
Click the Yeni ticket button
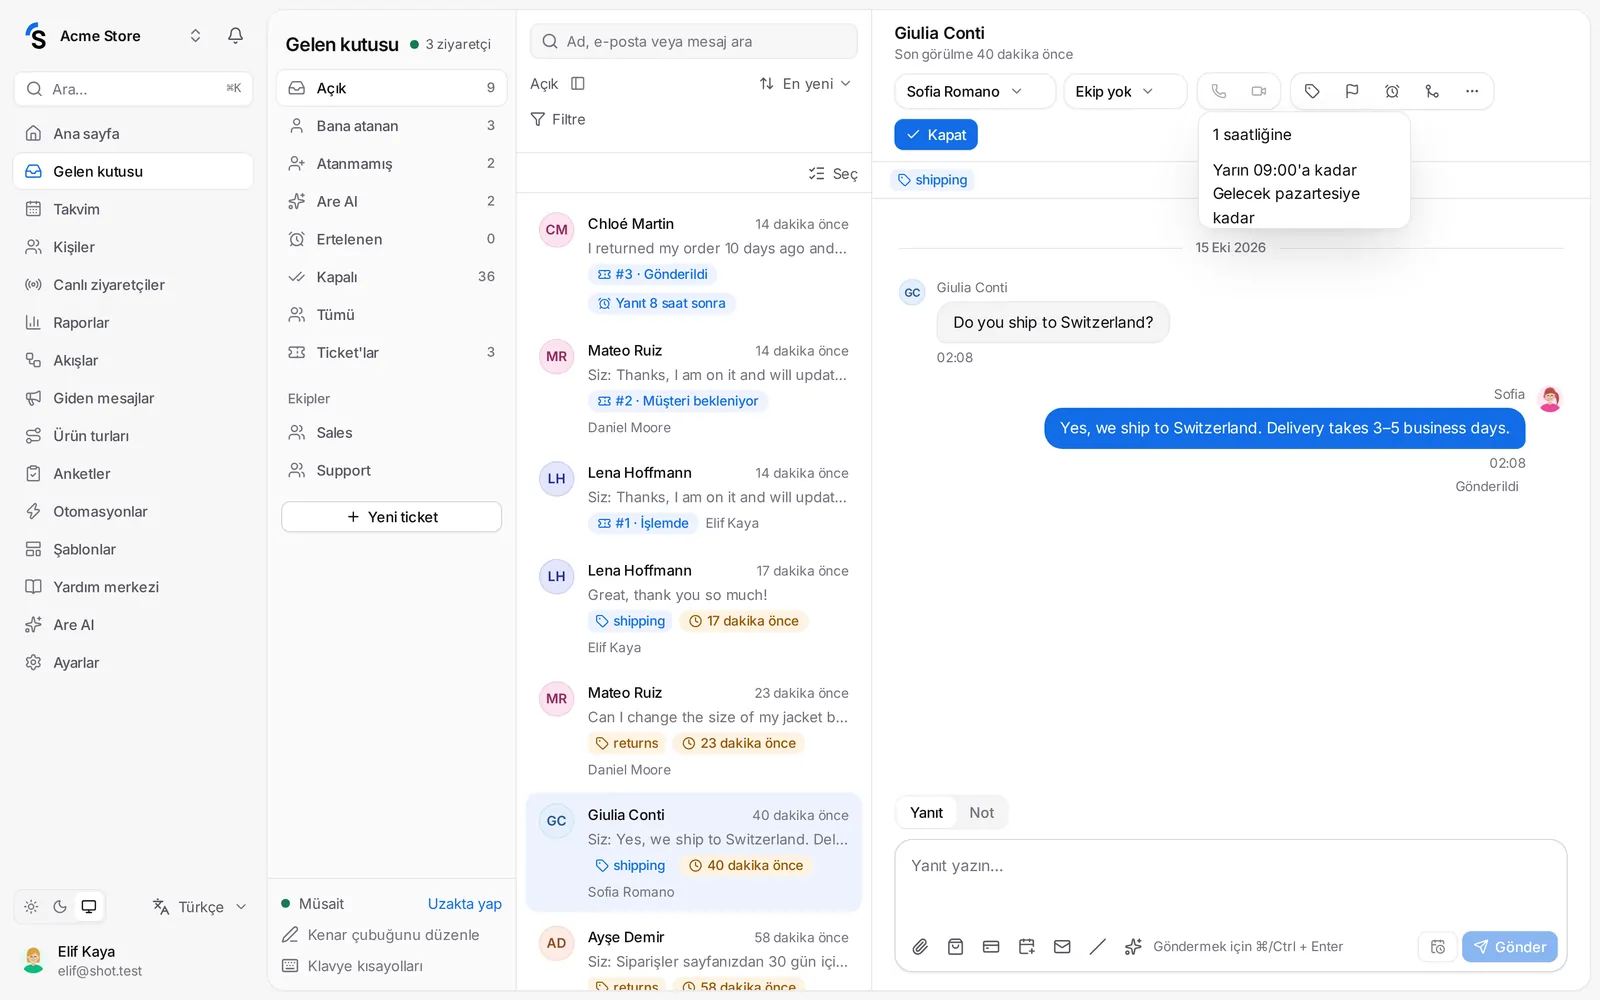[392, 517]
